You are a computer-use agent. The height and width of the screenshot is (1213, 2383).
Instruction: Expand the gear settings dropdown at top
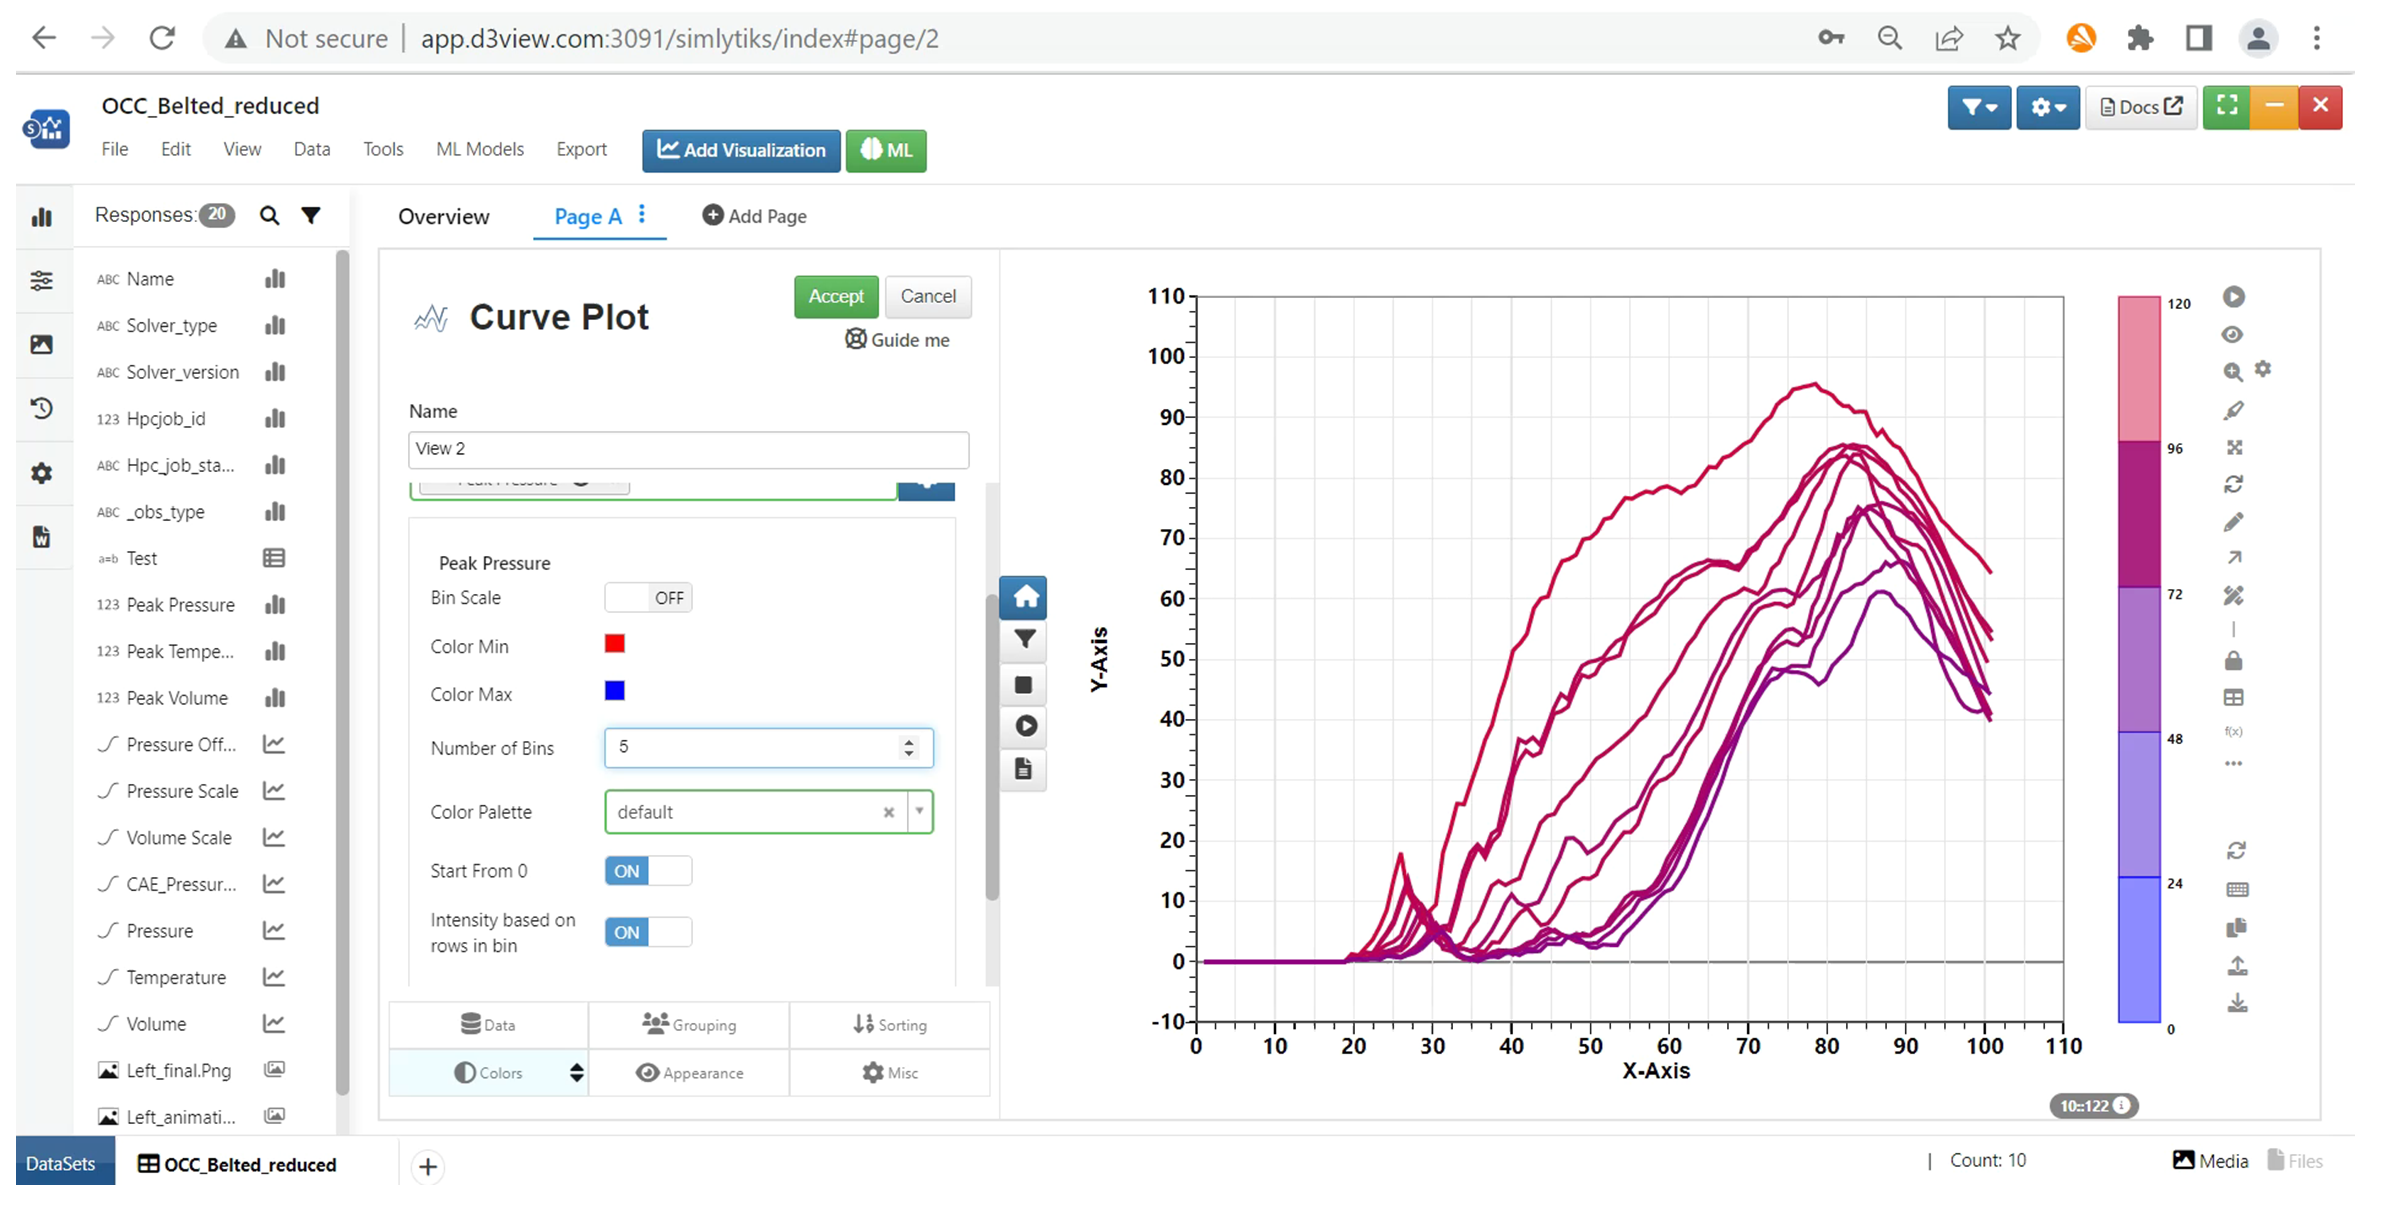tap(2047, 107)
